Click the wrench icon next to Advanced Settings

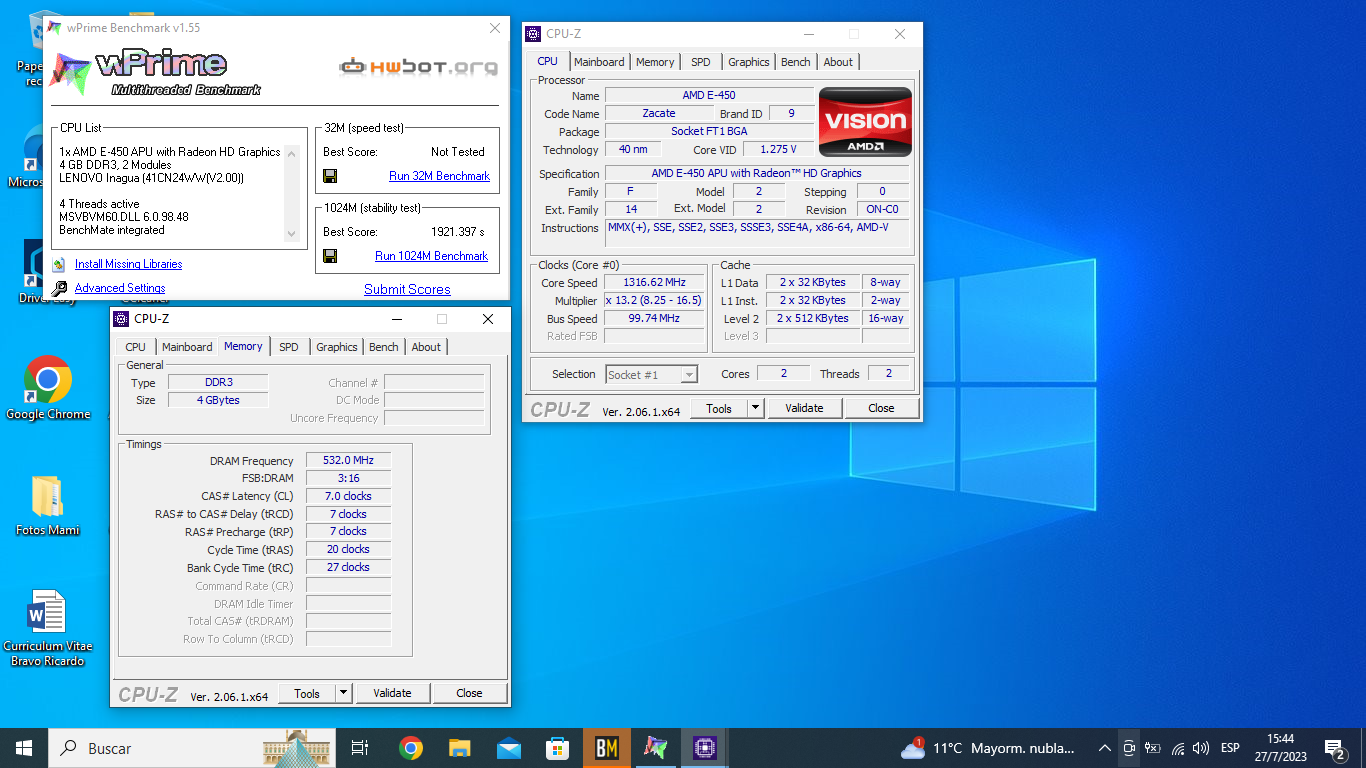click(x=59, y=288)
